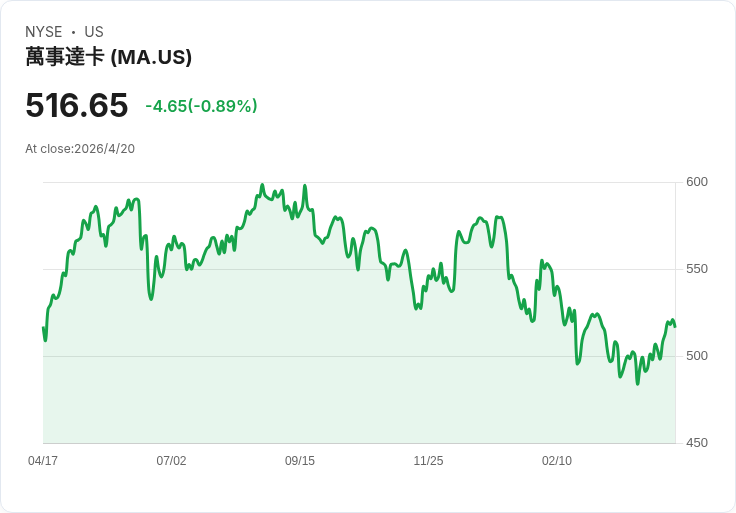Viewport: 736px width, 513px height.
Task: Click the NYSE exchange label
Action: (x=44, y=31)
